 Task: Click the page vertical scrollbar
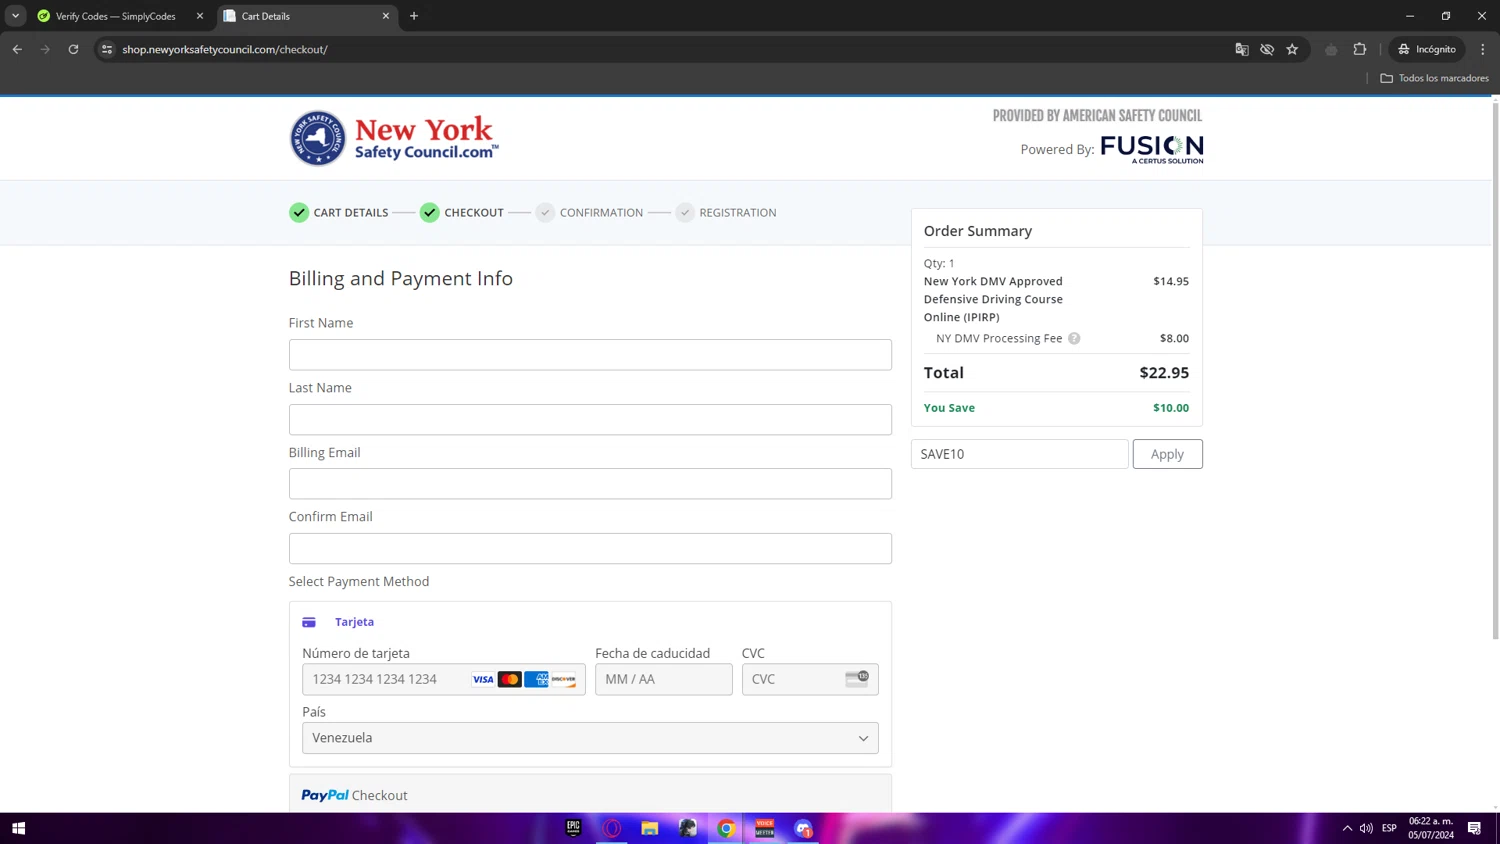(1495, 370)
